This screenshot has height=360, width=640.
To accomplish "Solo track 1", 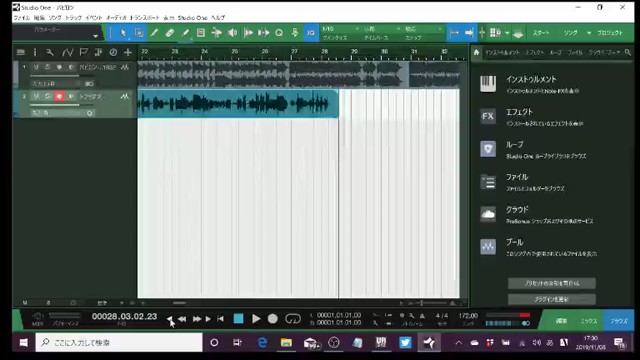I will (47, 67).
